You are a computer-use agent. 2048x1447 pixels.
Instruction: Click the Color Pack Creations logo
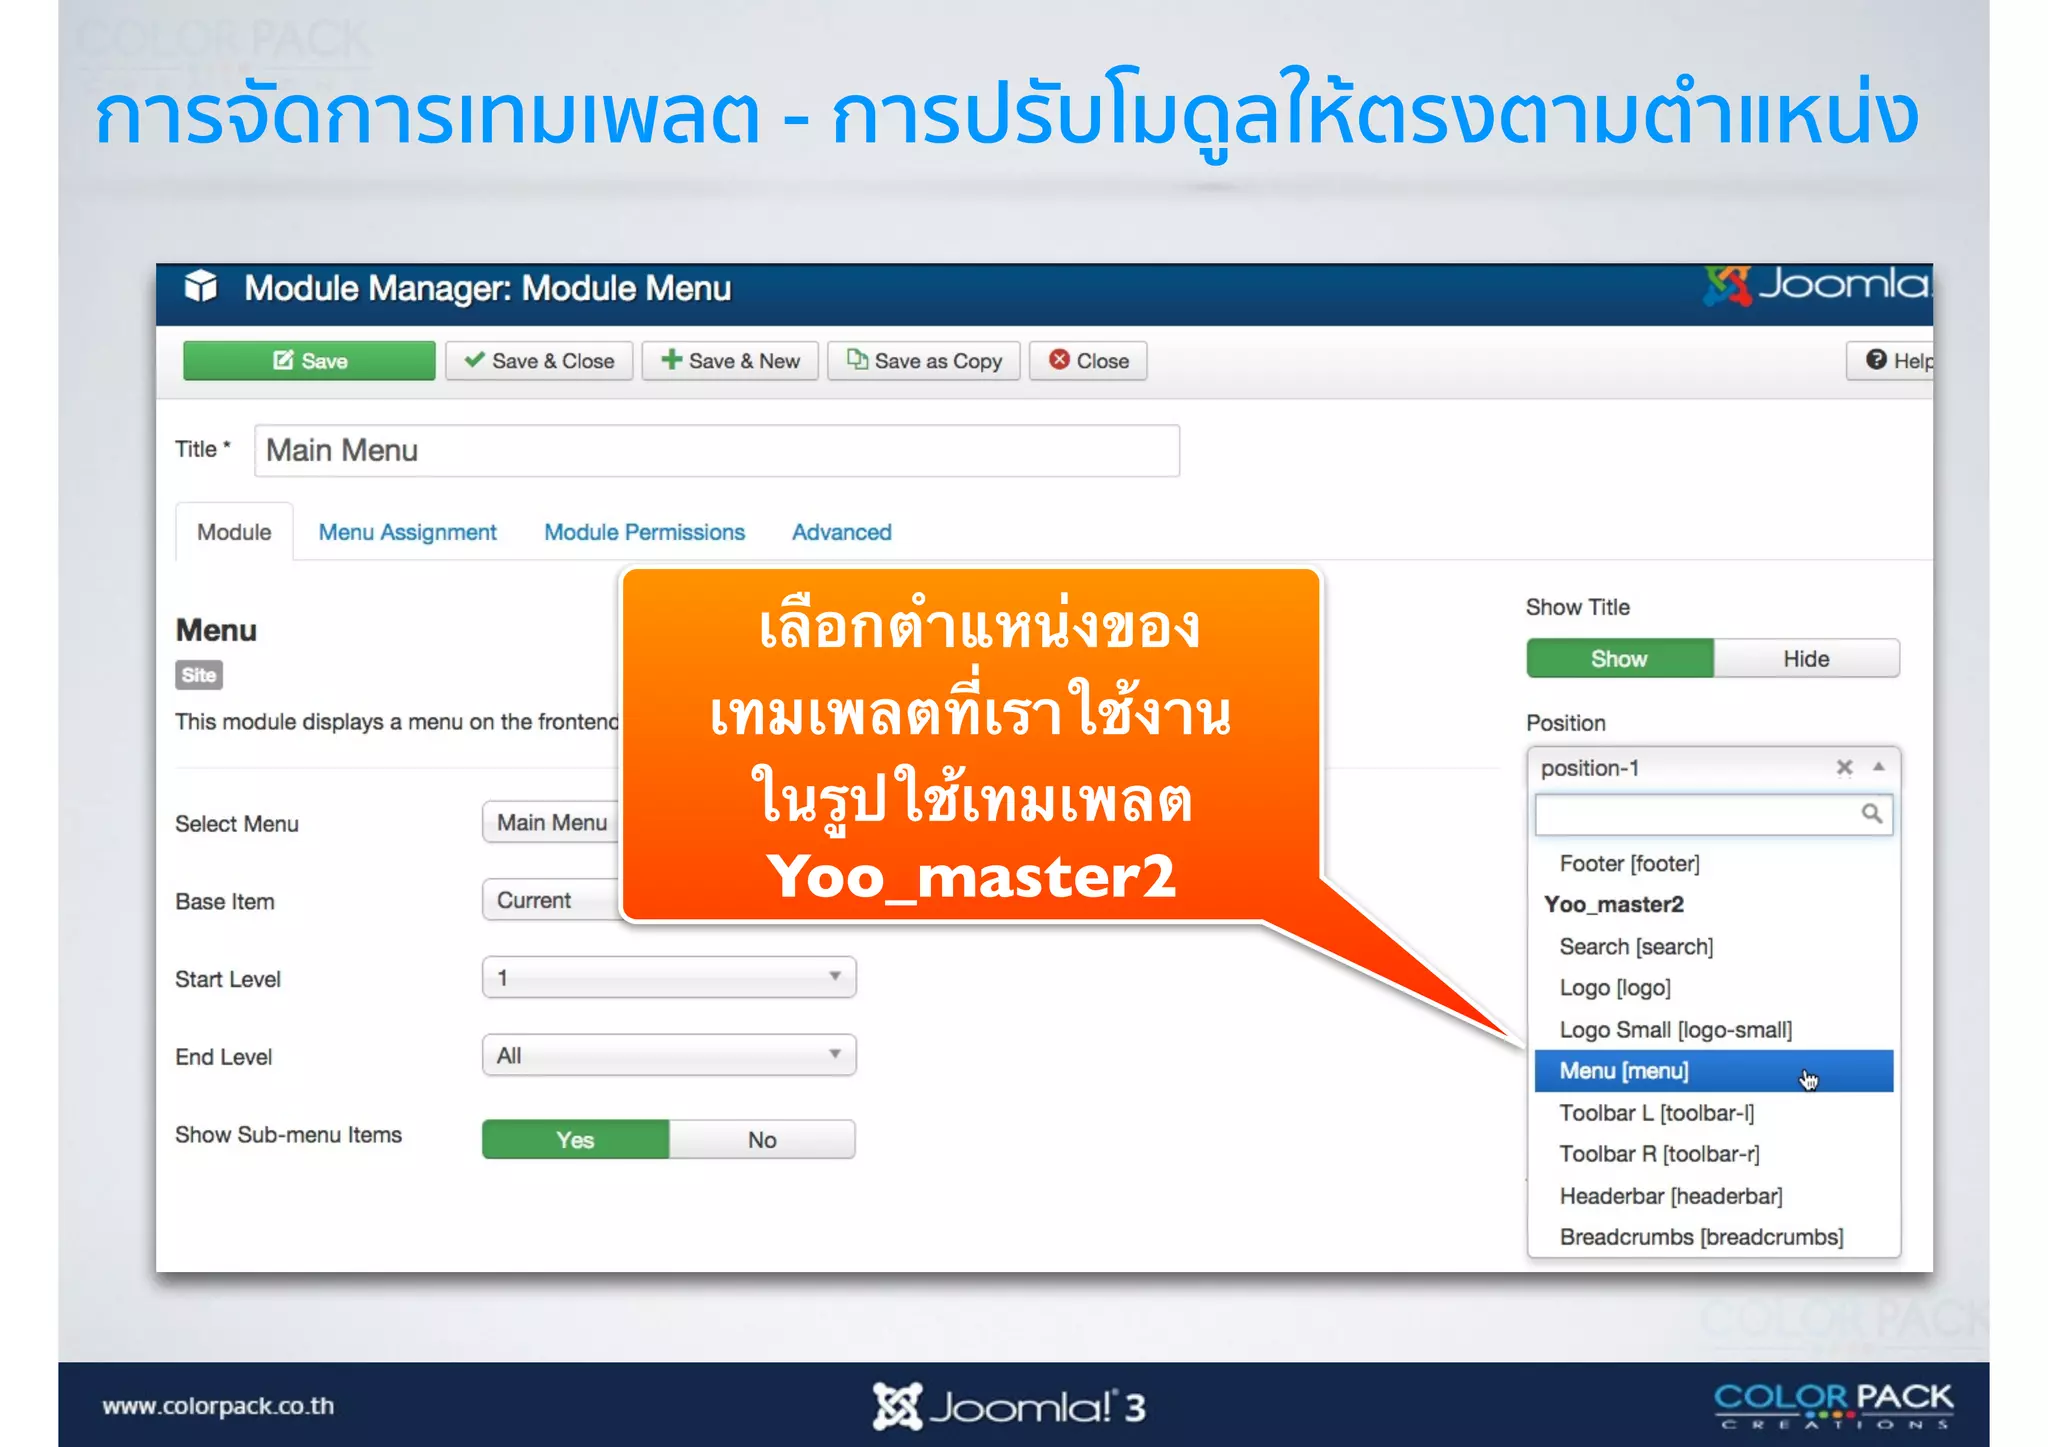pyautogui.click(x=1834, y=1404)
